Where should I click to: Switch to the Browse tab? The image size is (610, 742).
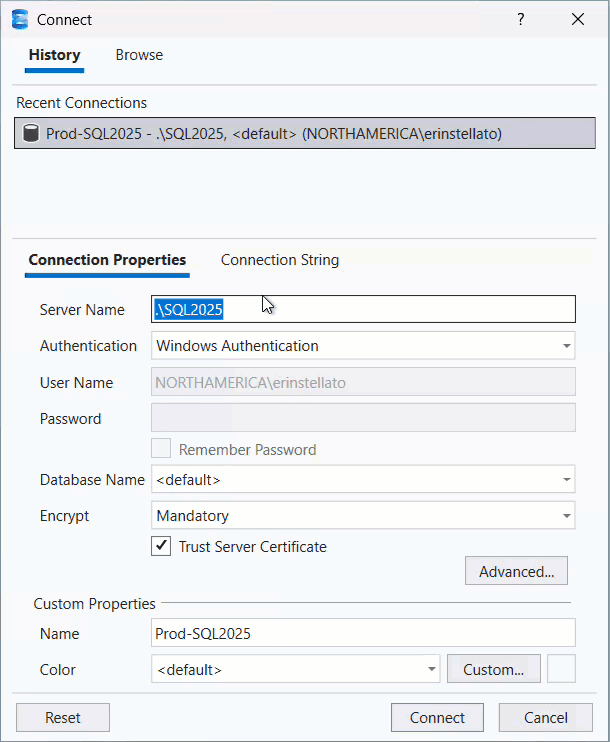pos(139,55)
